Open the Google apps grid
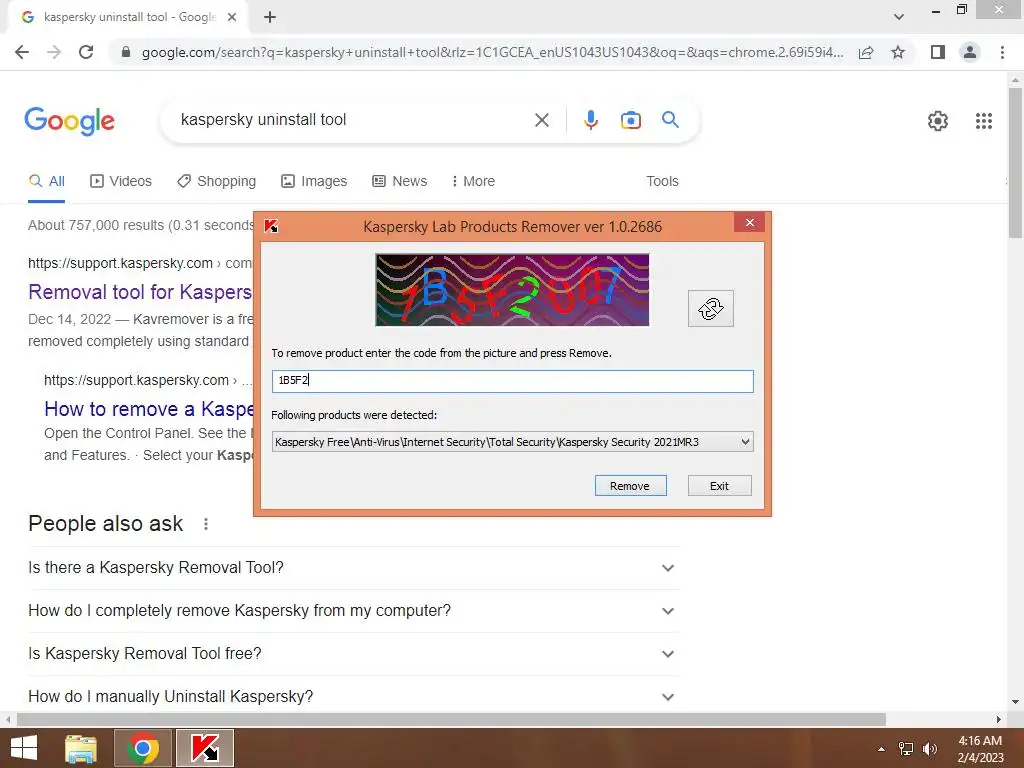 tap(984, 121)
